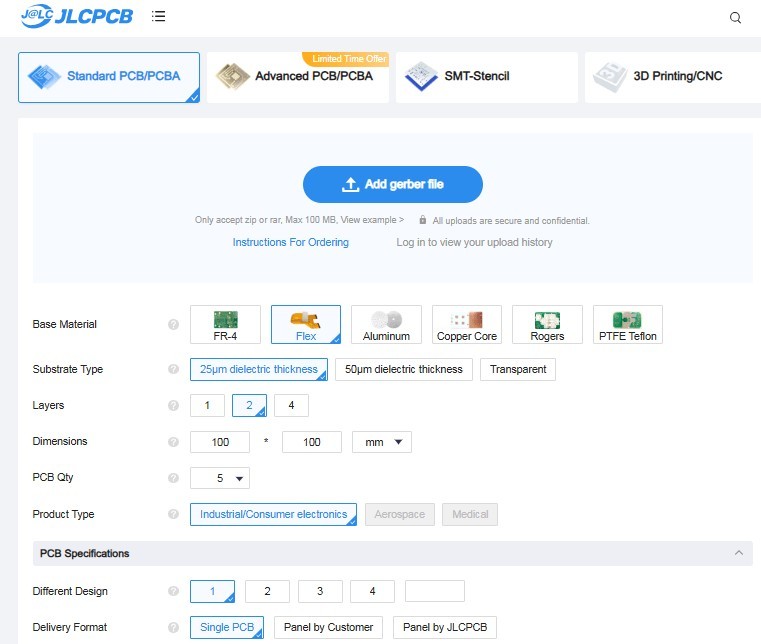Screen dimensions: 761x644
Task: Open help icon next to Base Material
Action: [x=173, y=324]
